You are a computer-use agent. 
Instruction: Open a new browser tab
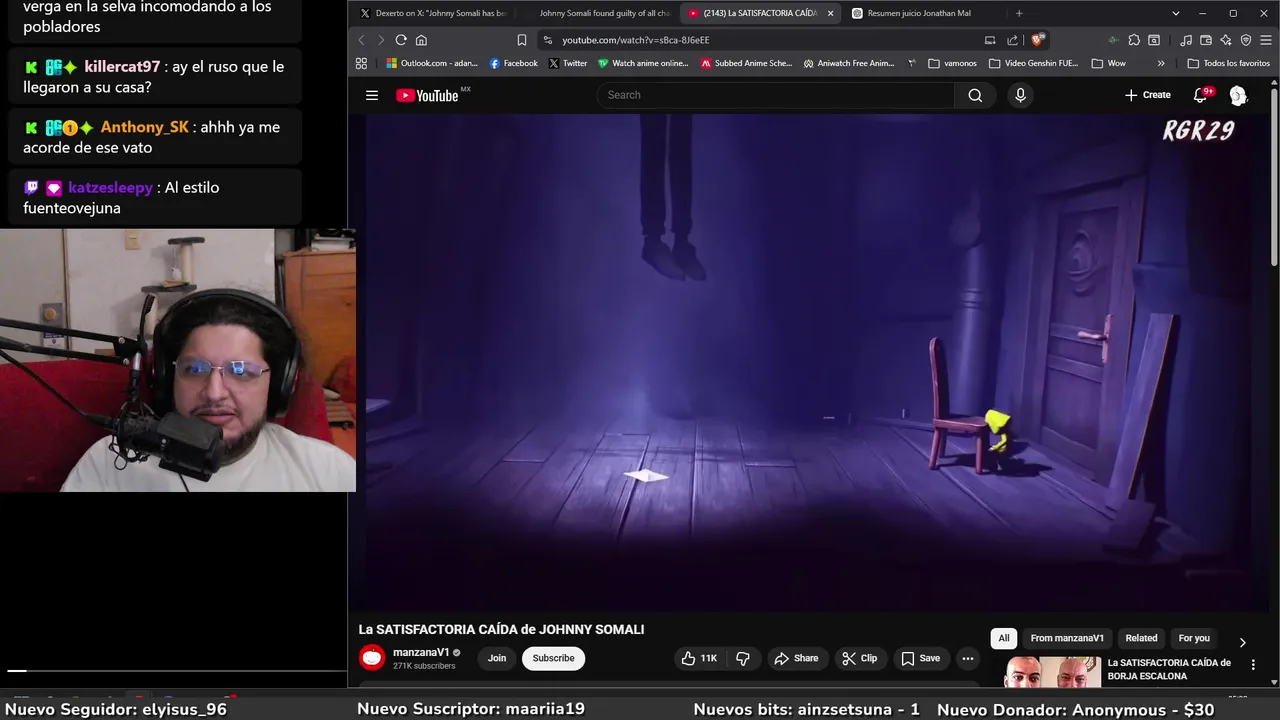tap(1019, 13)
